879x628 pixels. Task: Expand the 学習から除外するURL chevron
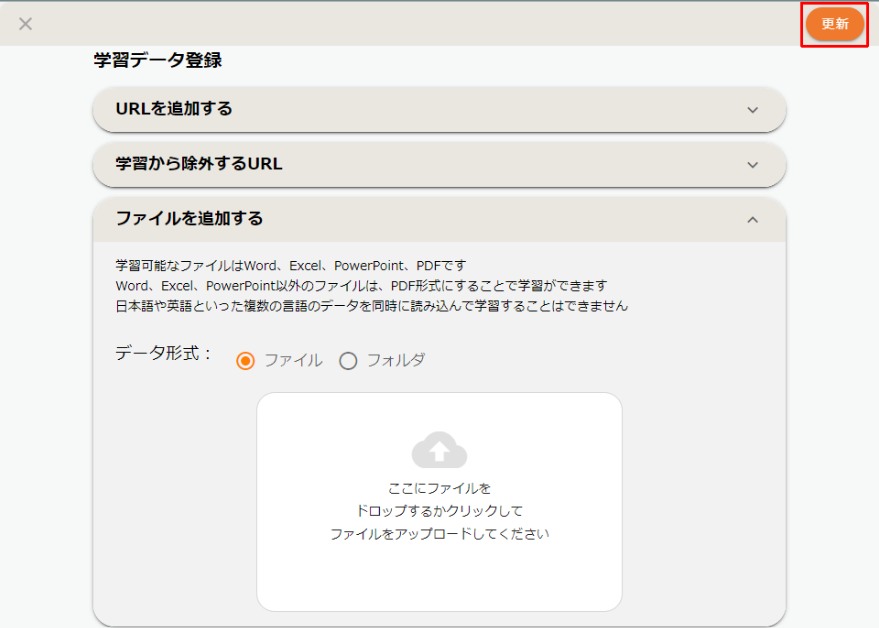(753, 165)
